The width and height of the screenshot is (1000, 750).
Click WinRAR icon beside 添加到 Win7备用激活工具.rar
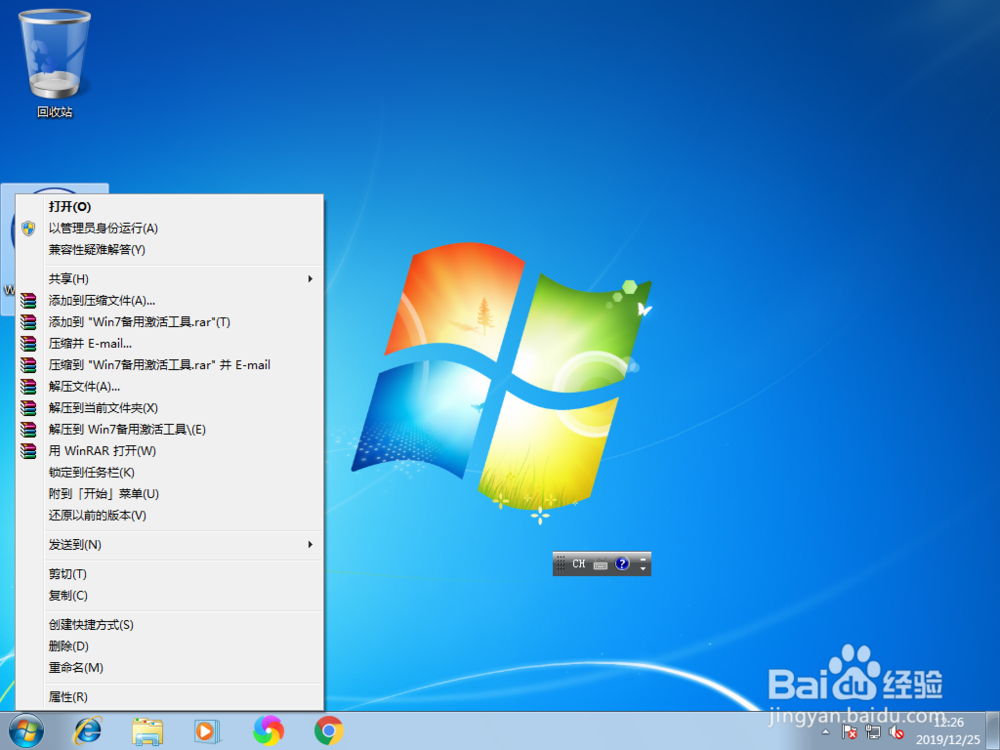pos(28,322)
